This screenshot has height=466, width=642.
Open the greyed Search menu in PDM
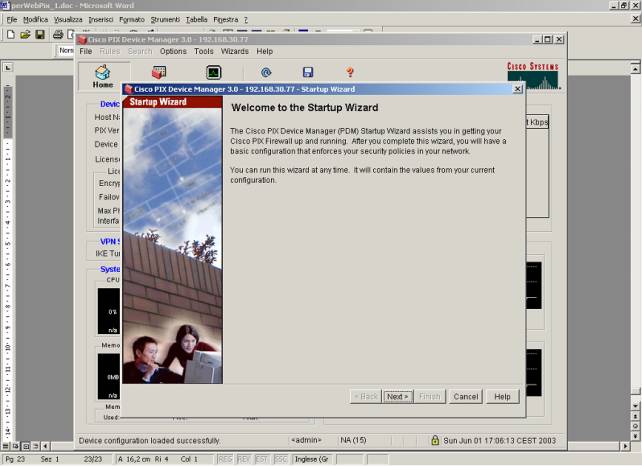click(140, 51)
